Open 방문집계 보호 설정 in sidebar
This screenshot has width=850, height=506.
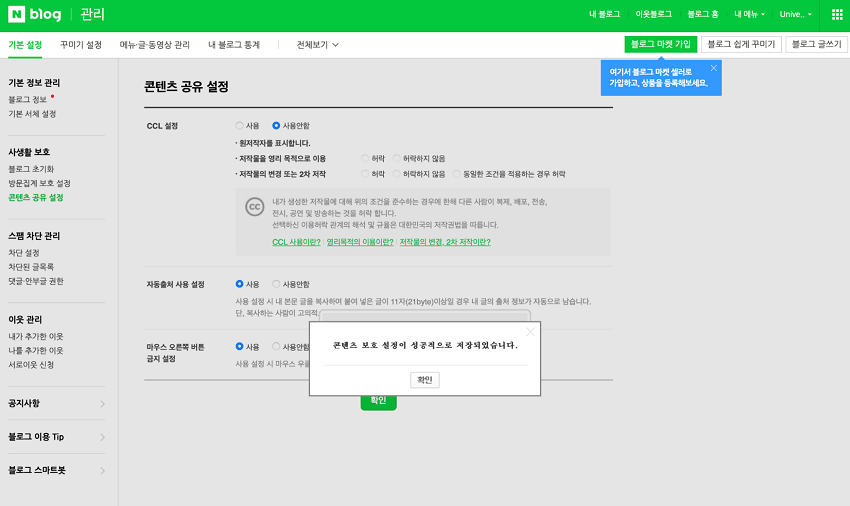(39, 183)
